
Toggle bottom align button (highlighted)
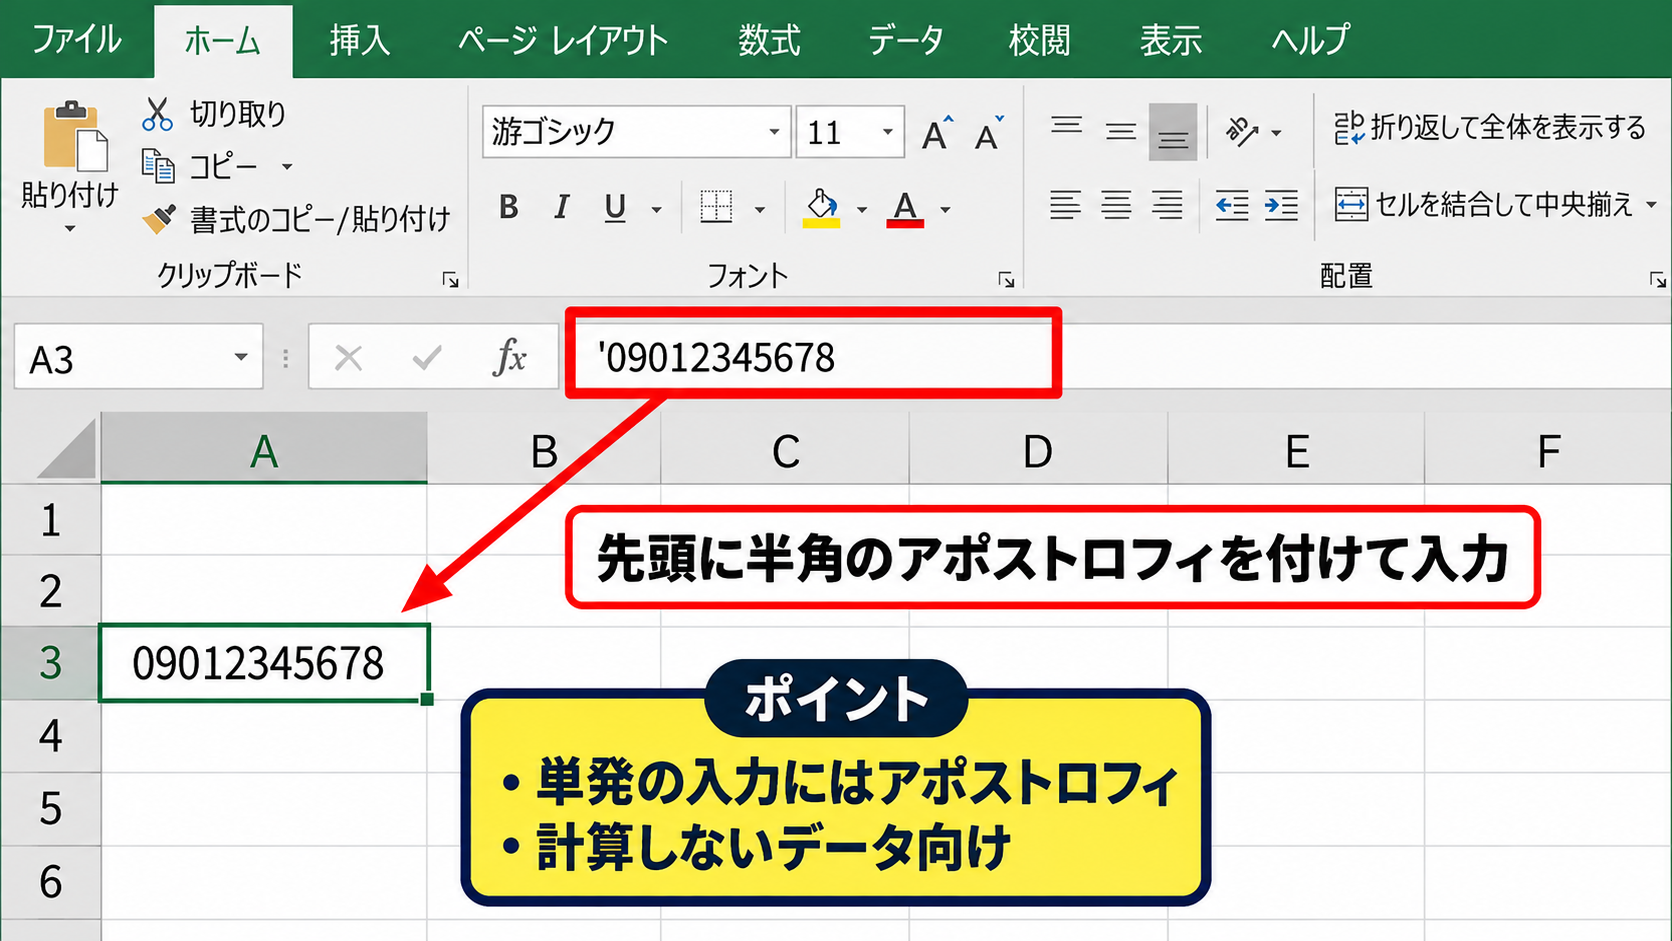click(x=1173, y=132)
